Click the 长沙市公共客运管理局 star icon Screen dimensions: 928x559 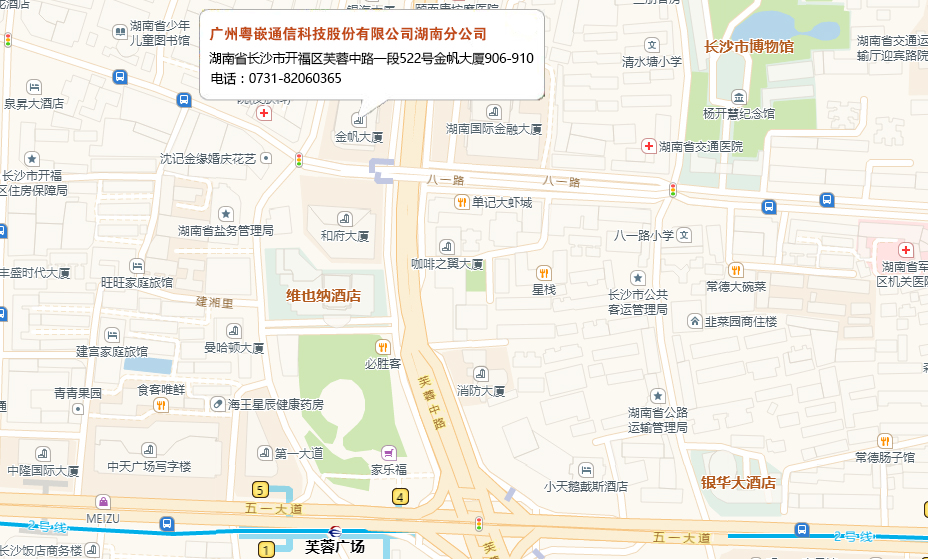(637, 277)
